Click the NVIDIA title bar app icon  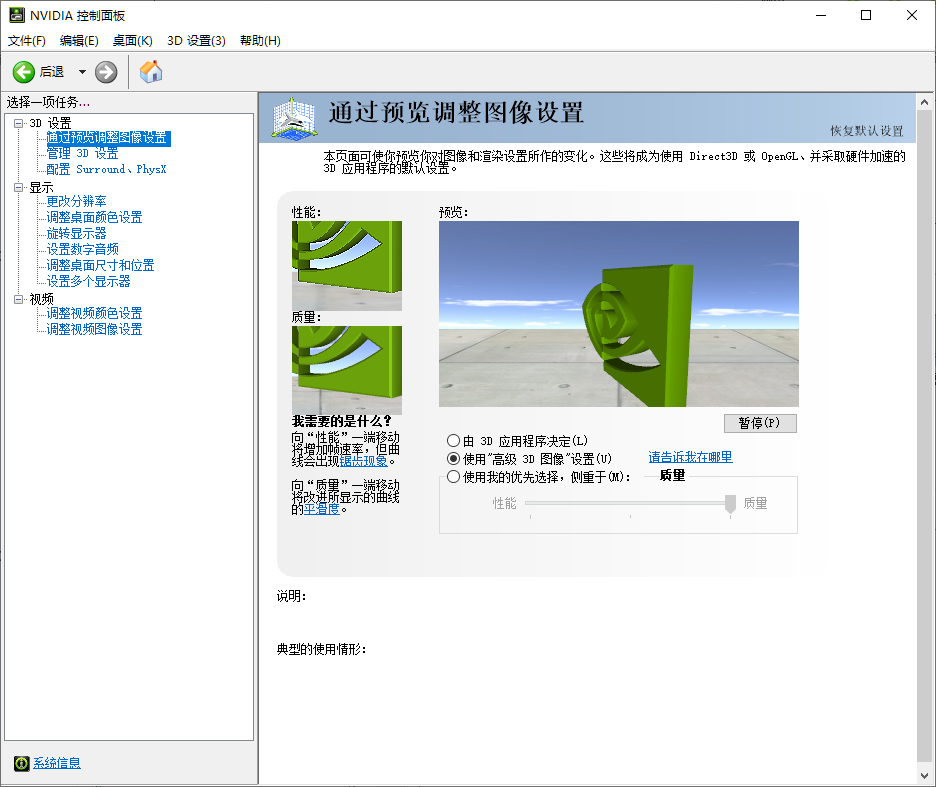click(17, 16)
